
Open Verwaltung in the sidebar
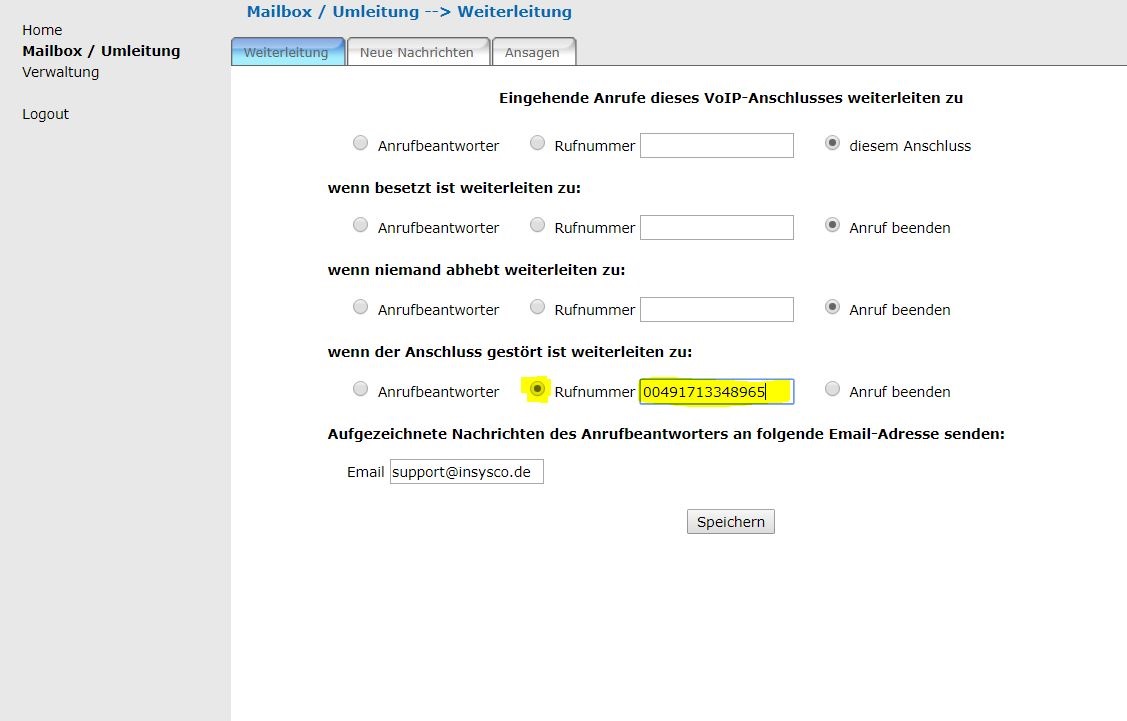[x=60, y=72]
